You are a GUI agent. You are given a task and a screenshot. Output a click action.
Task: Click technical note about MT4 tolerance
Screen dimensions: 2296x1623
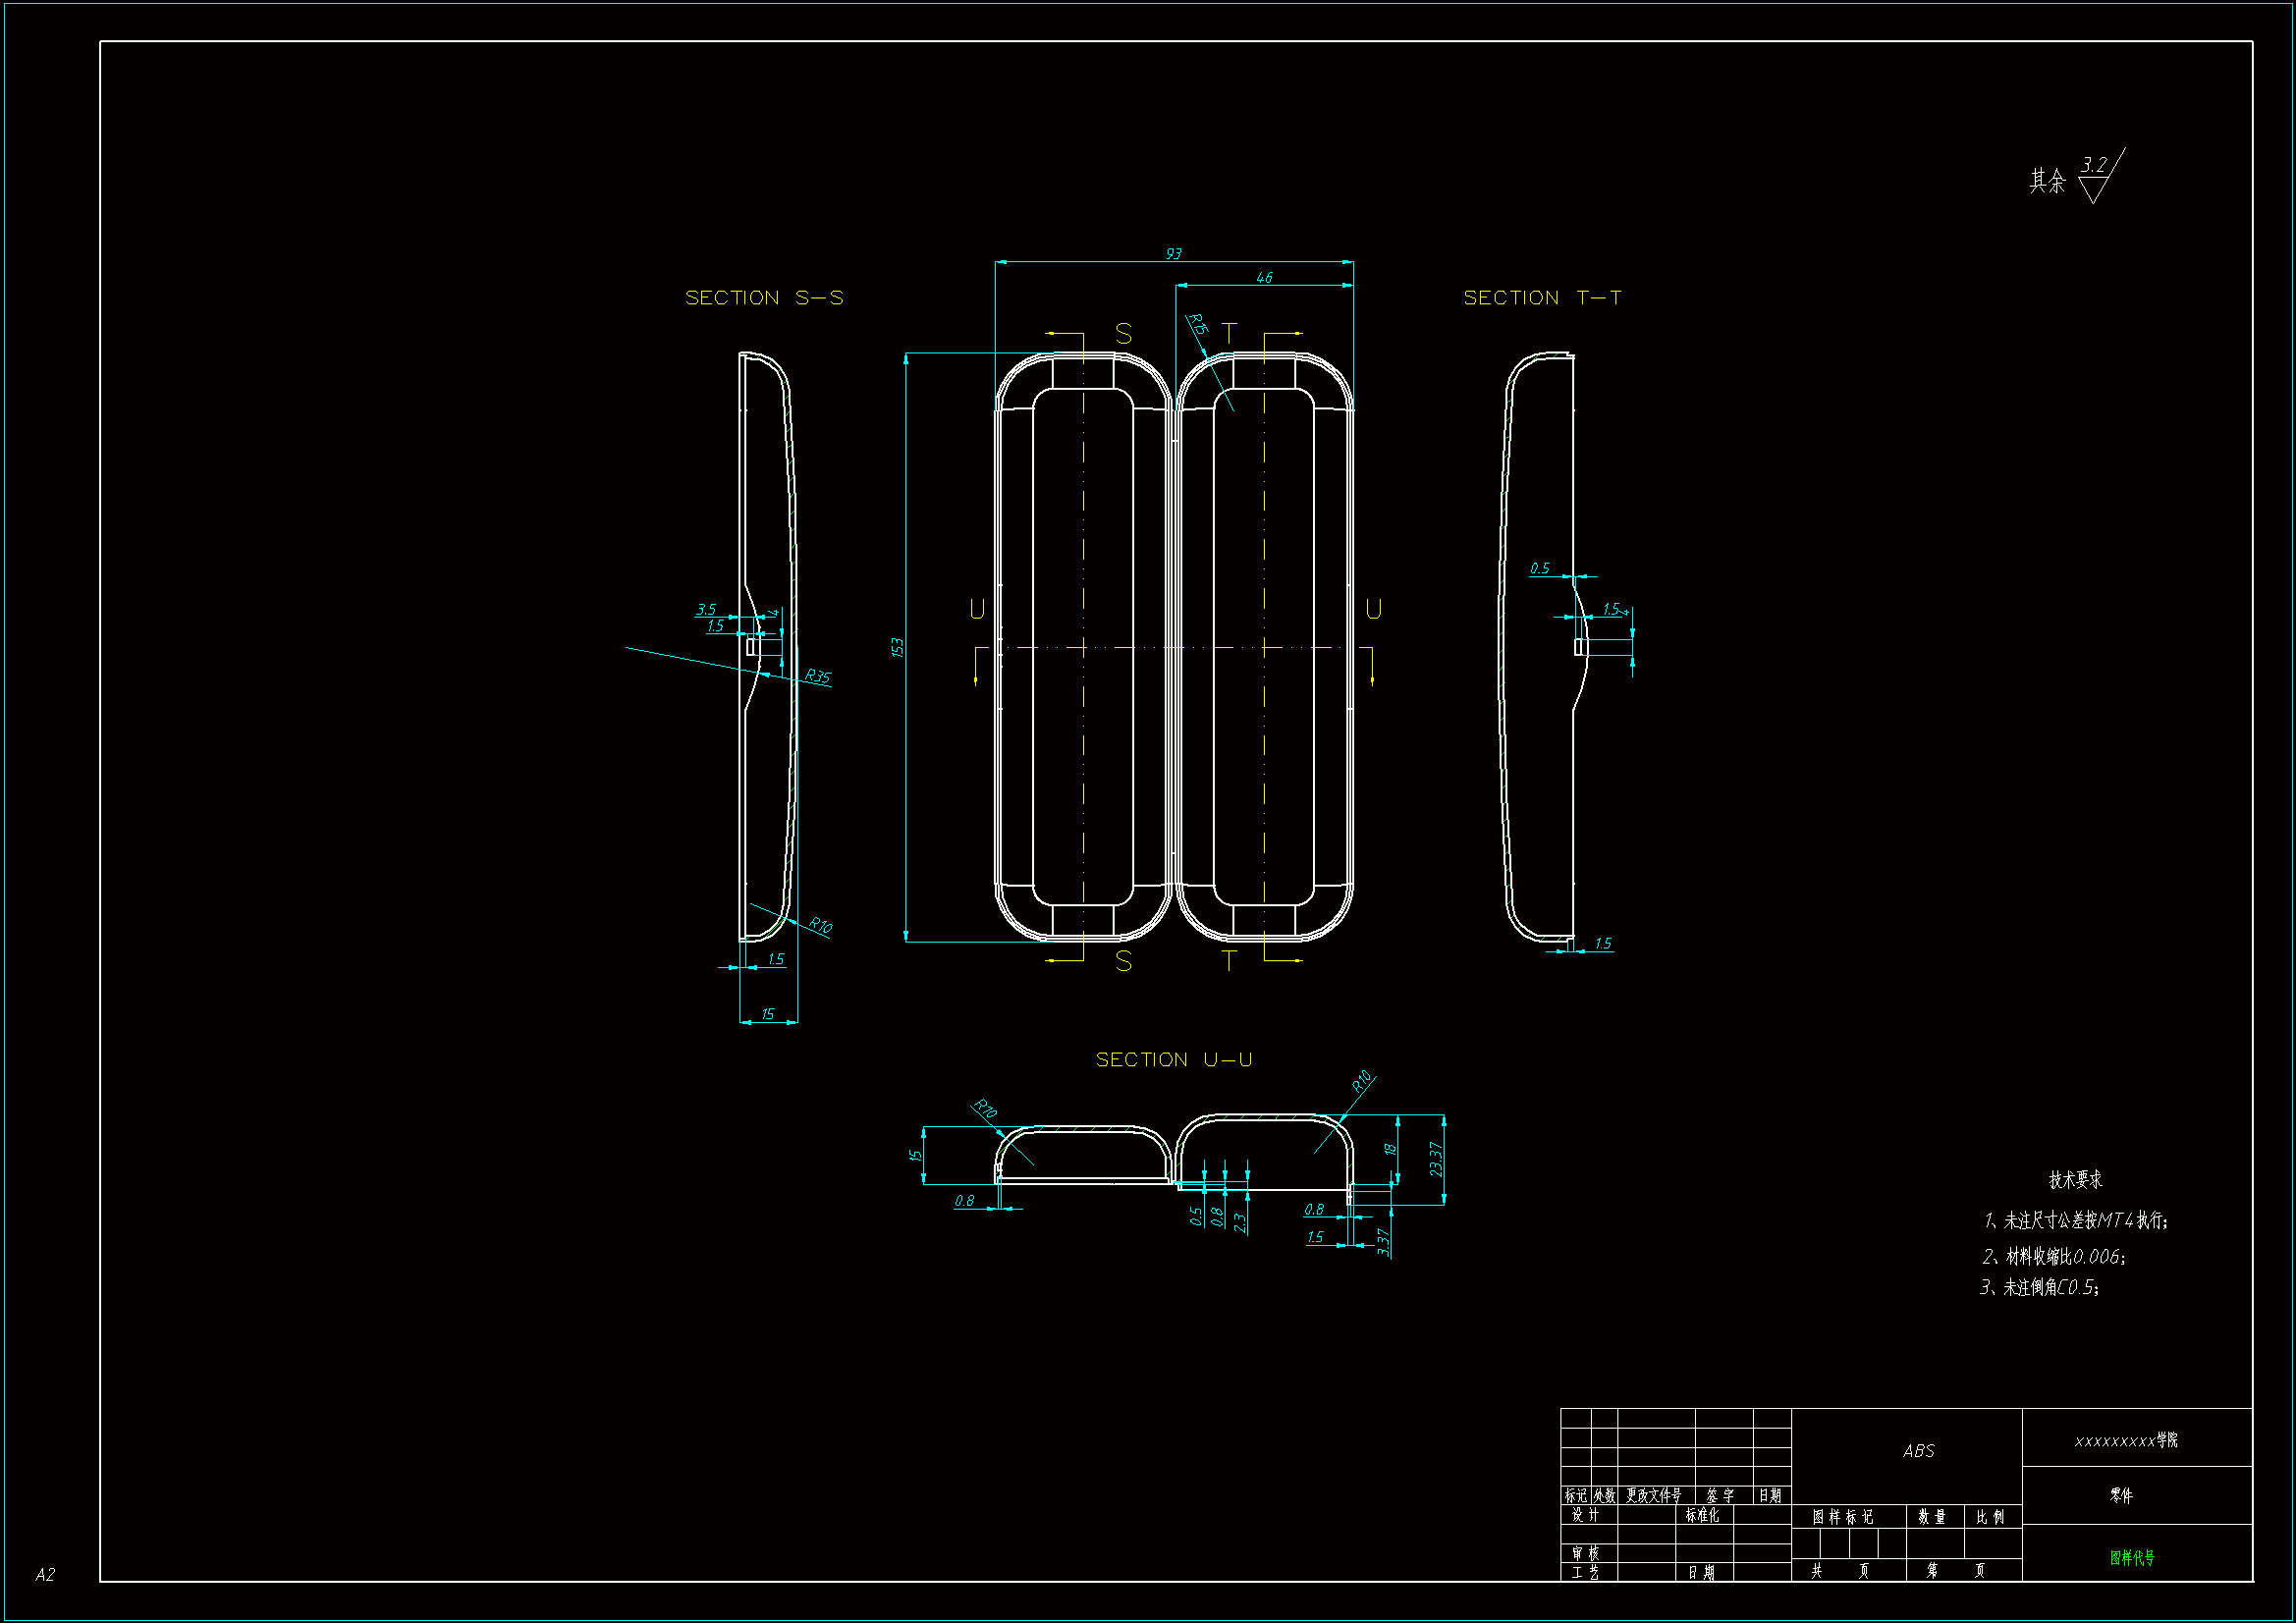[x=2075, y=1220]
